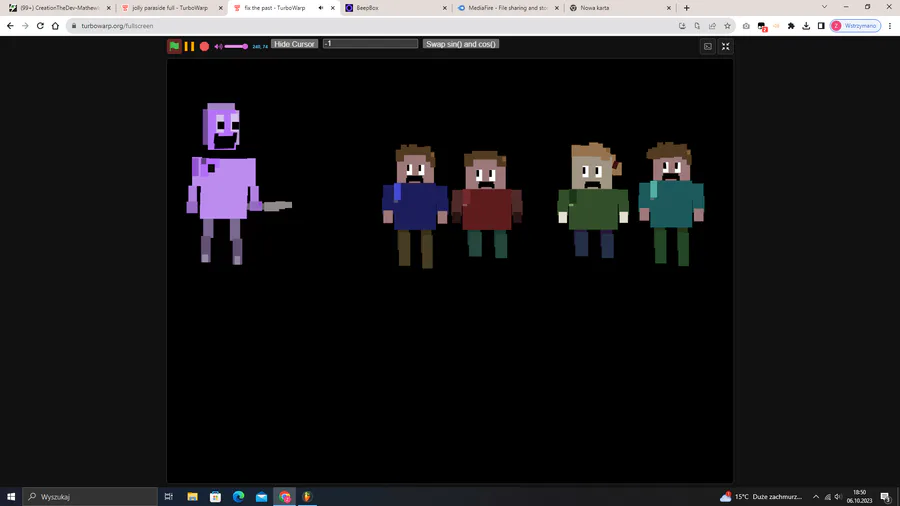
Task: Open browser downloads panel
Action: click(x=806, y=26)
